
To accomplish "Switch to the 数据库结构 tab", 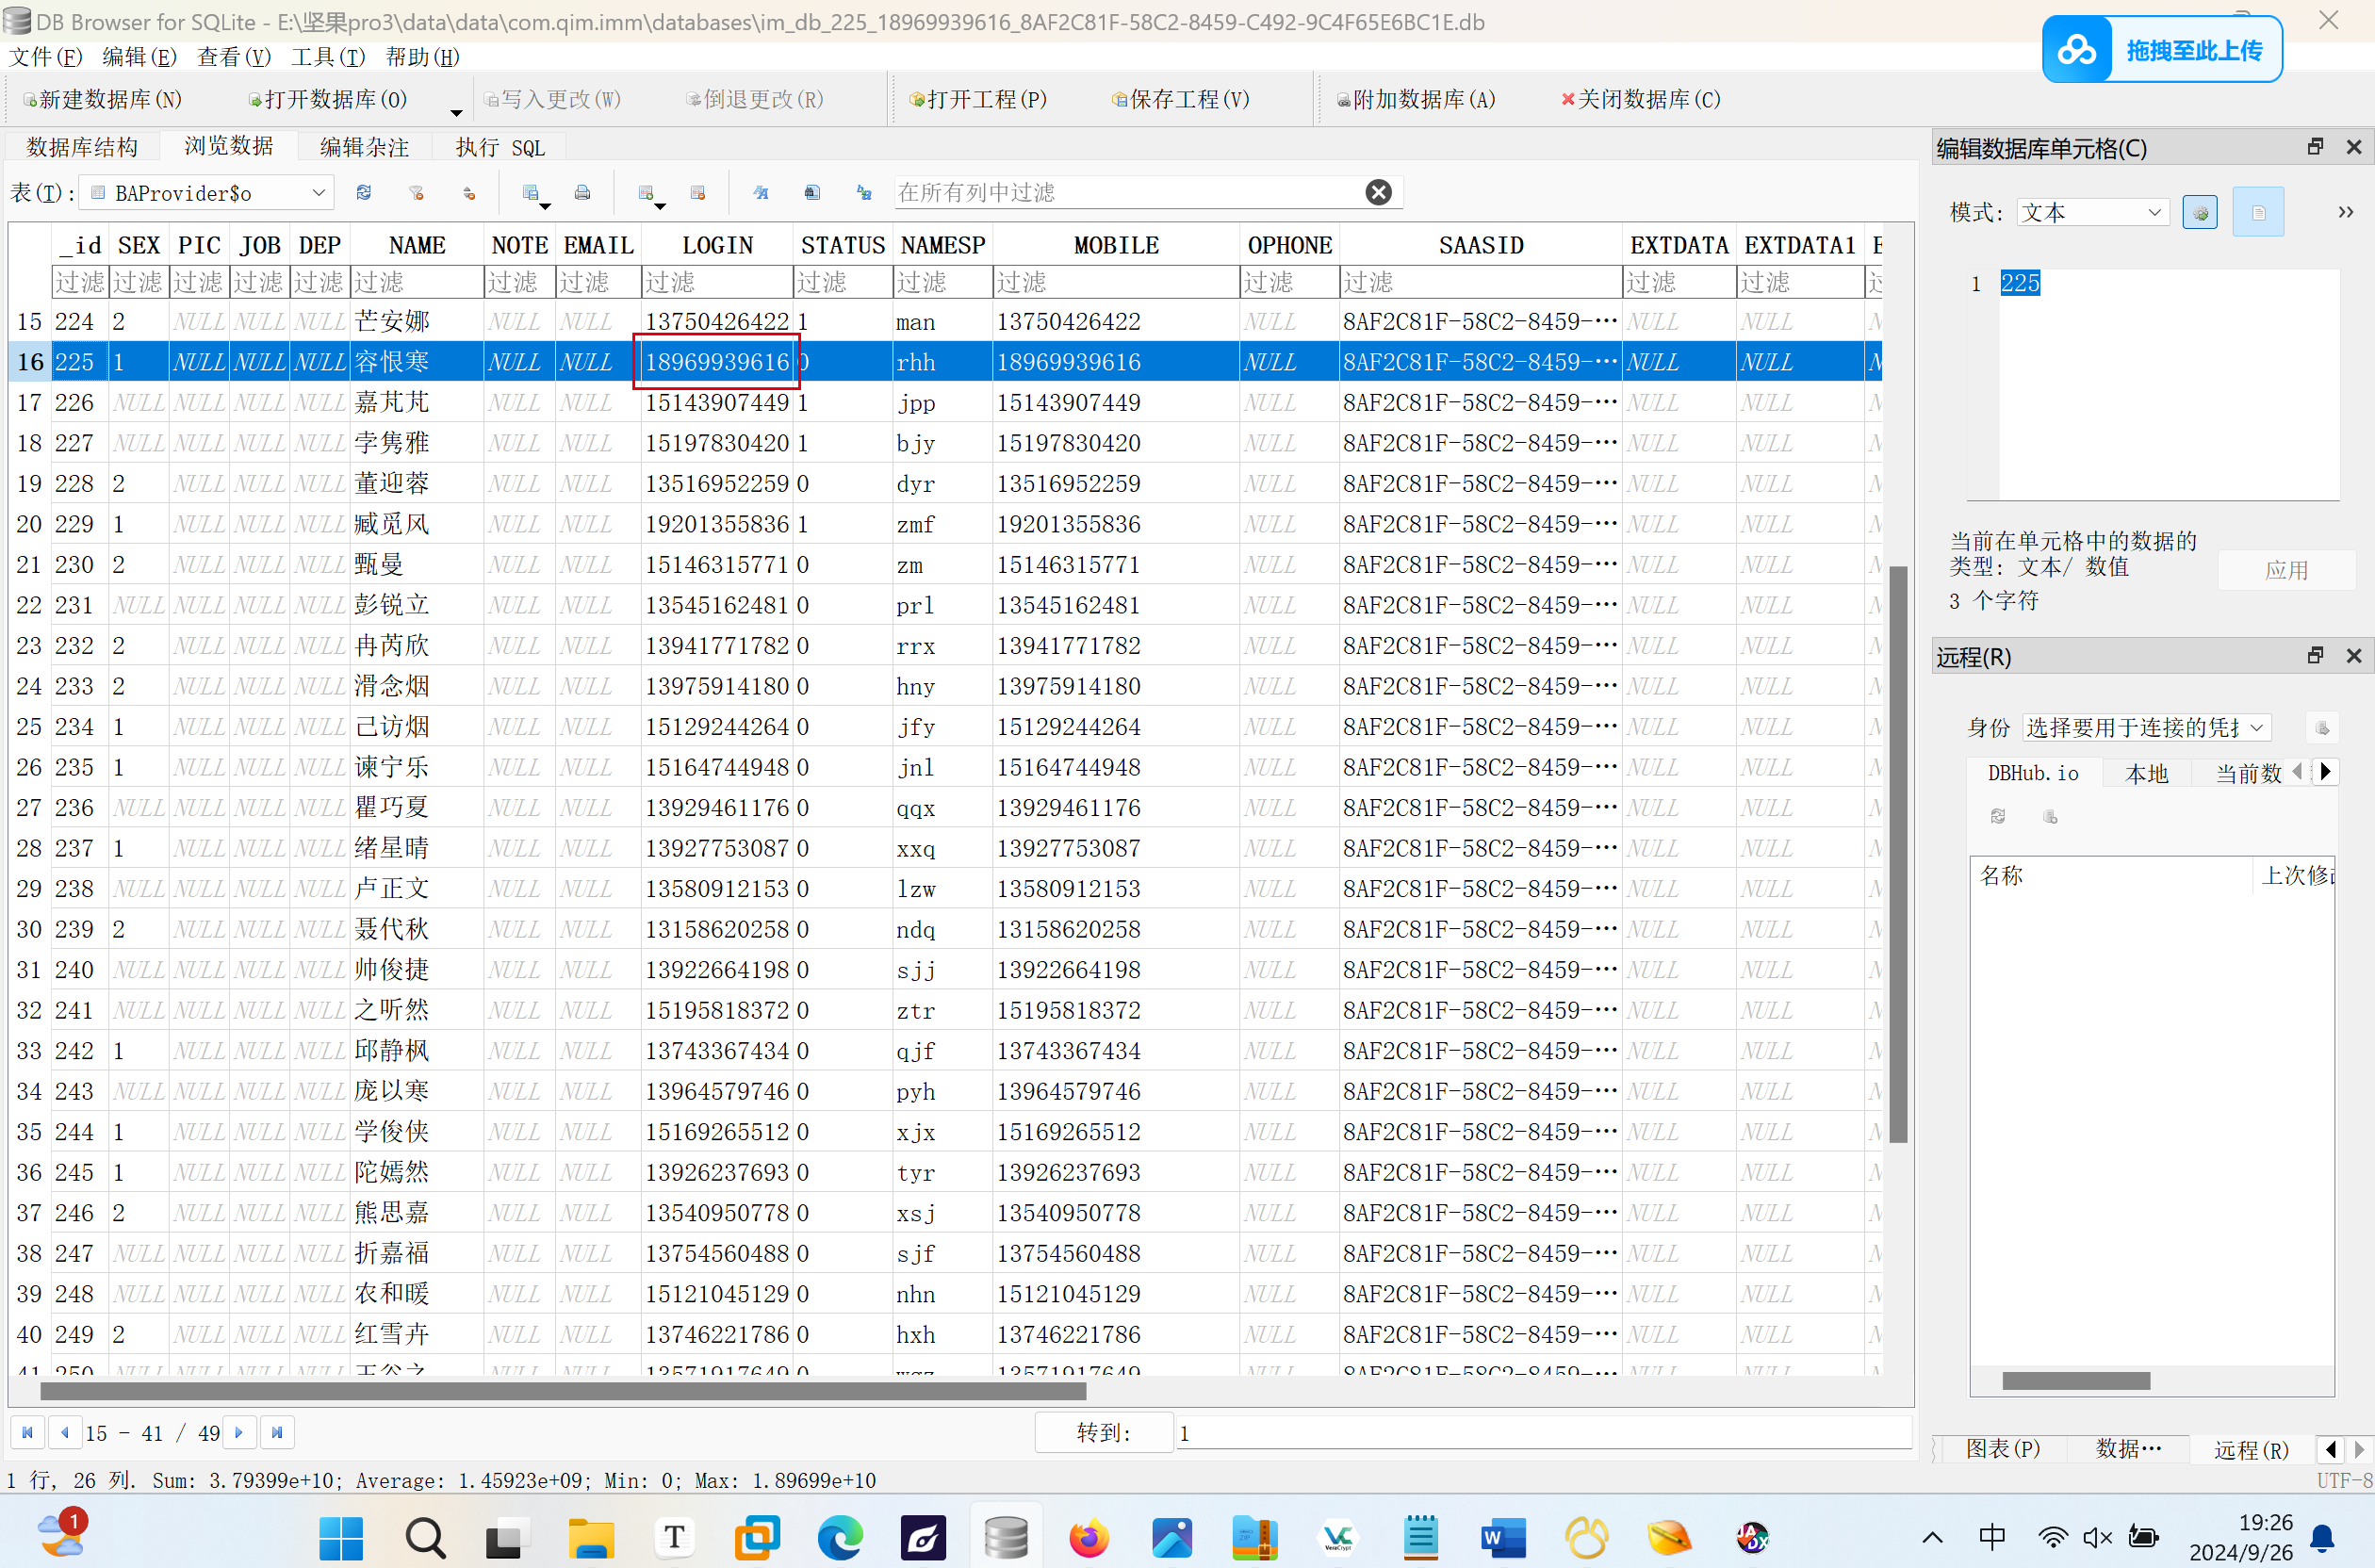I will (82, 147).
